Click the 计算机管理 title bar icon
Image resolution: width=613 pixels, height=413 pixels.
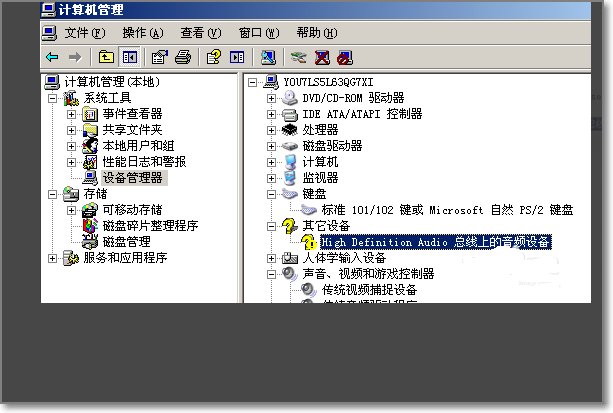pos(48,10)
